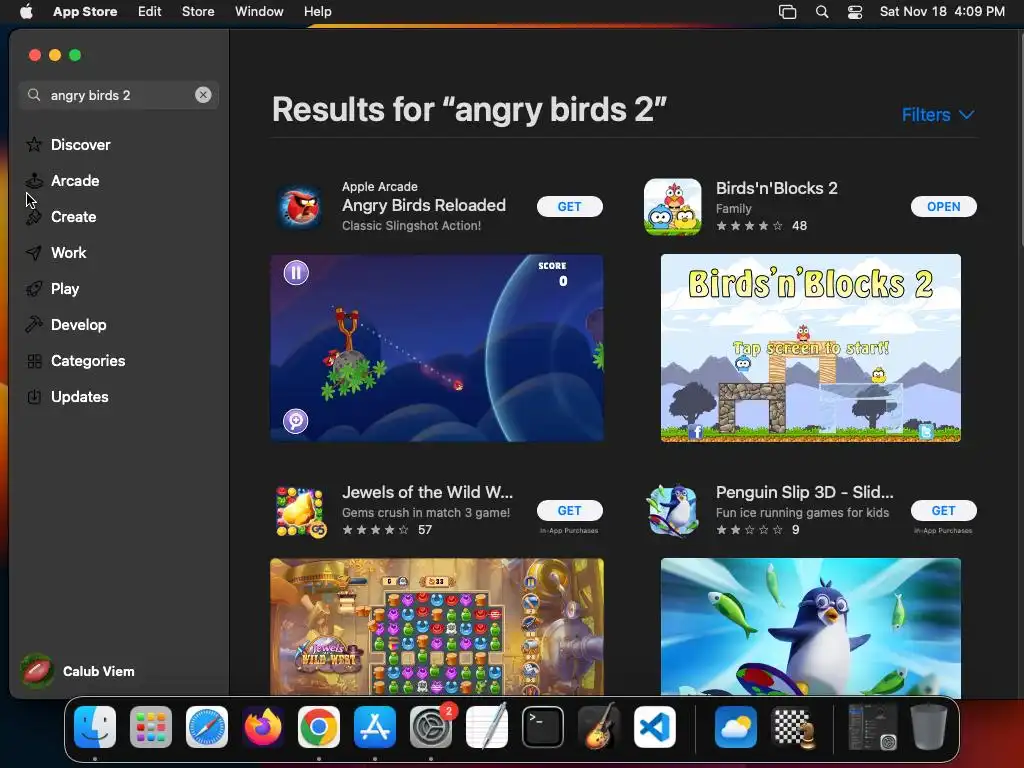Screen dimensions: 1024x768
Task: Clear the search field with the X icon
Action: [203, 95]
